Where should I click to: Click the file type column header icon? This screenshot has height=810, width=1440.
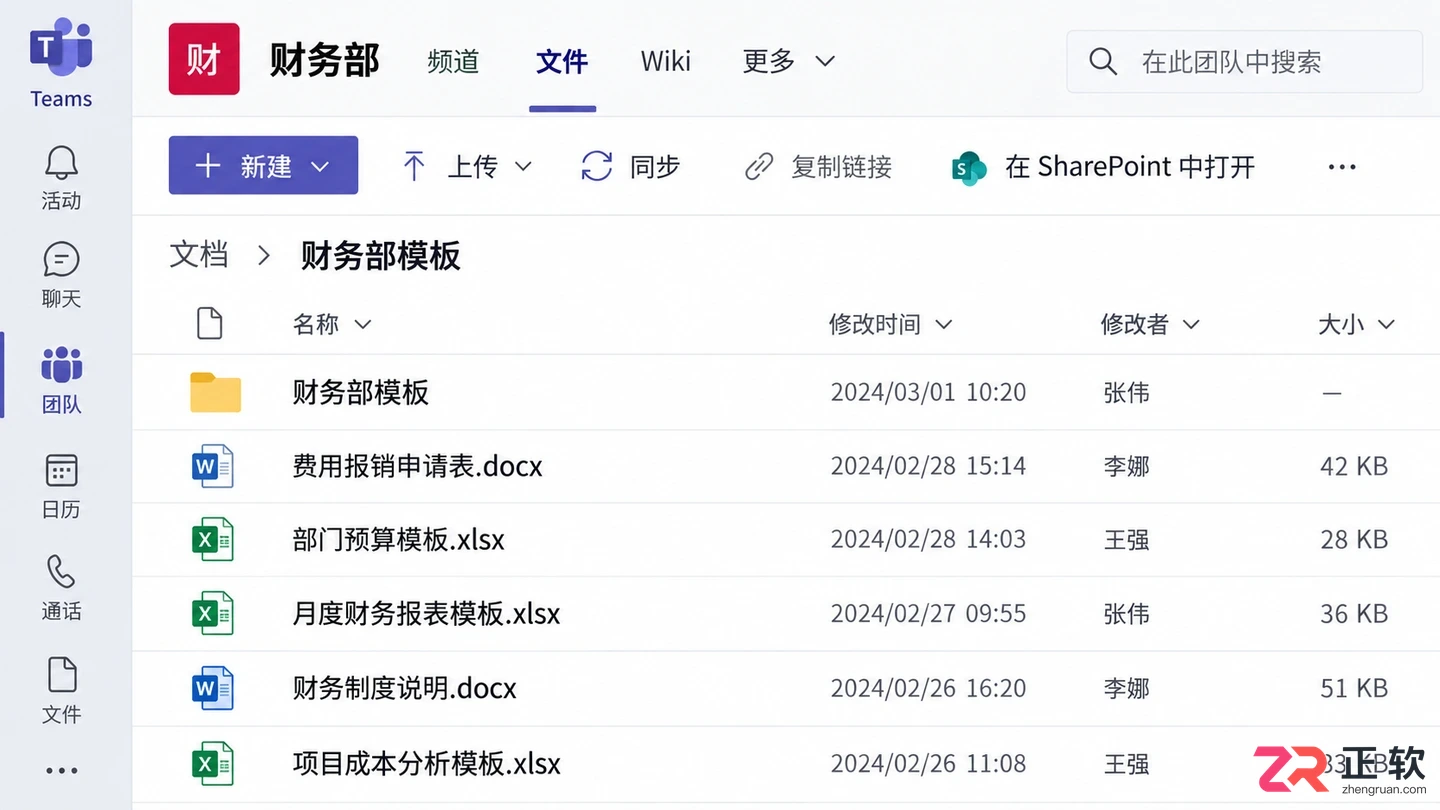tap(209, 324)
